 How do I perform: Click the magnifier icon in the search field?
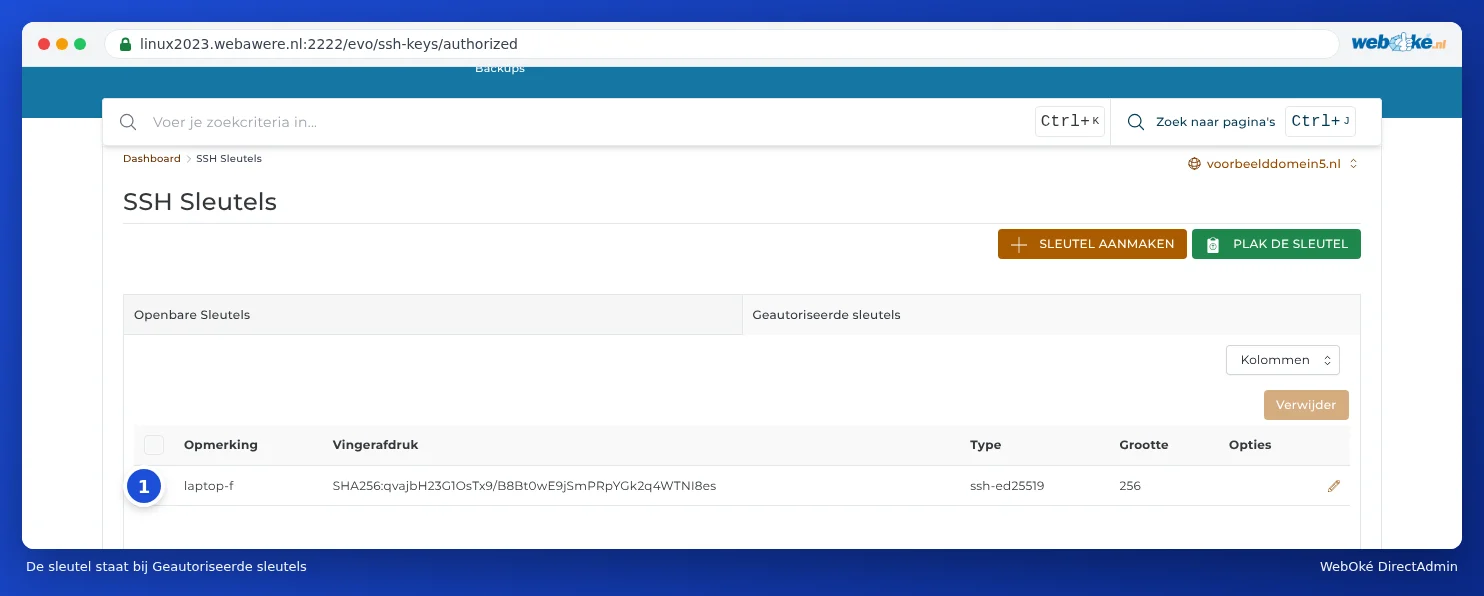(x=128, y=122)
